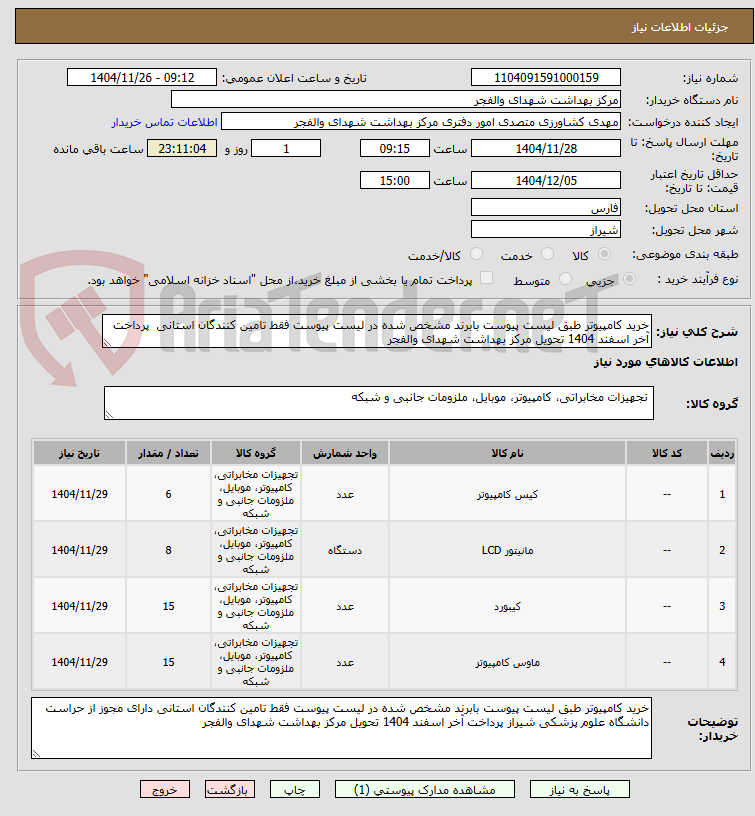Click the خروج exit button
Screen dimensions: 755x816
coord(165,789)
